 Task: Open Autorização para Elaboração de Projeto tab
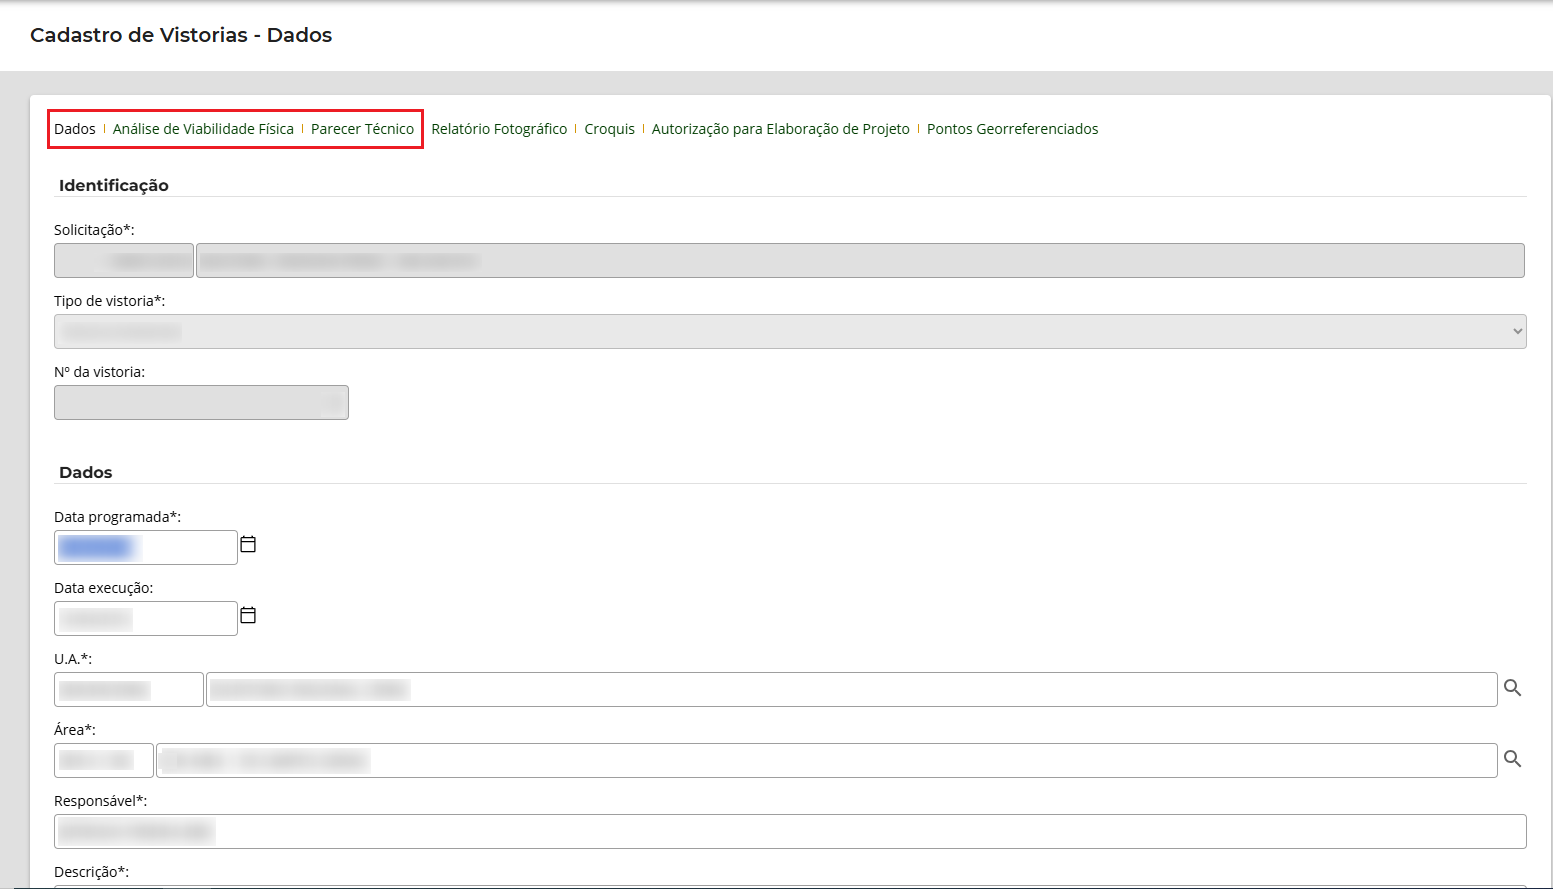tap(780, 129)
